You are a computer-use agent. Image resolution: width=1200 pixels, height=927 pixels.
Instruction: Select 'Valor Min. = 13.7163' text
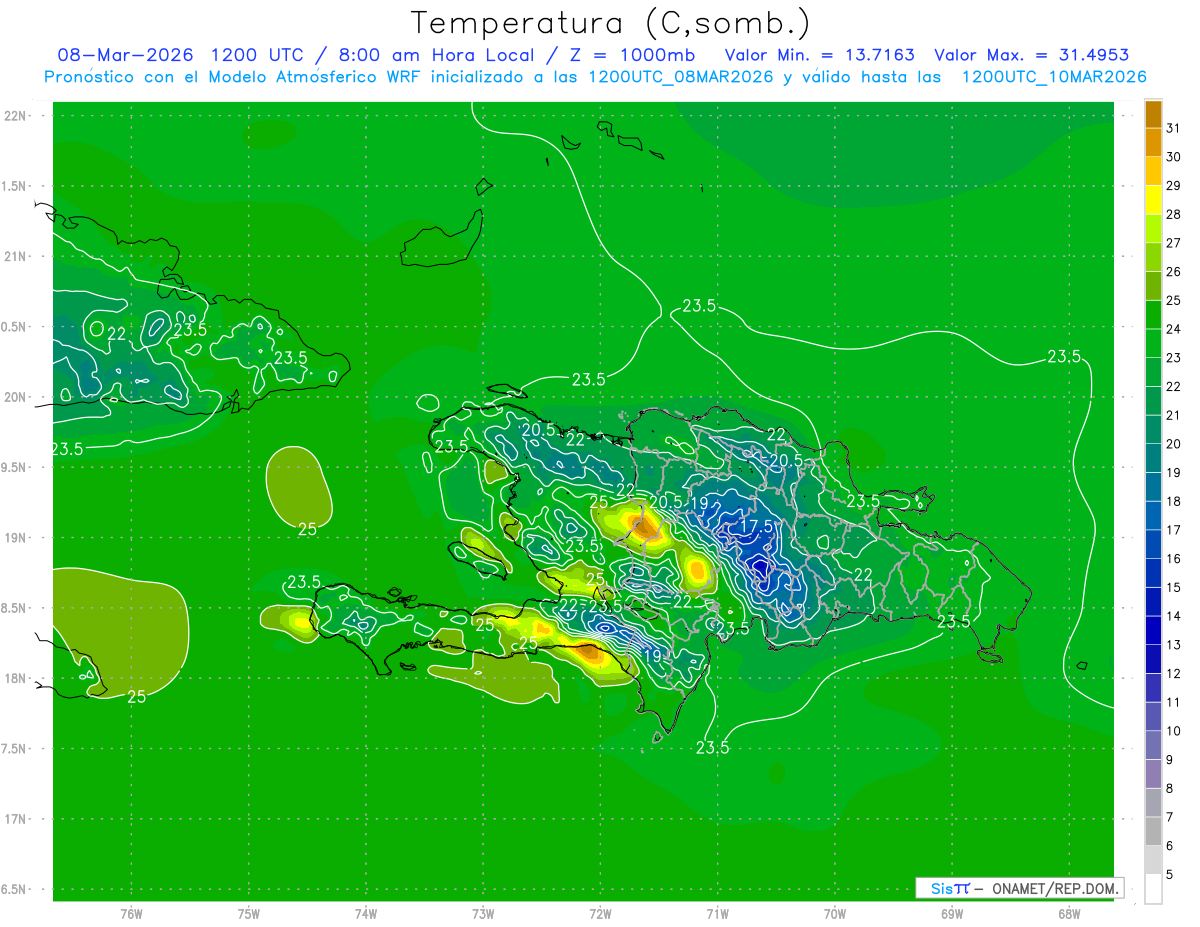(x=819, y=55)
